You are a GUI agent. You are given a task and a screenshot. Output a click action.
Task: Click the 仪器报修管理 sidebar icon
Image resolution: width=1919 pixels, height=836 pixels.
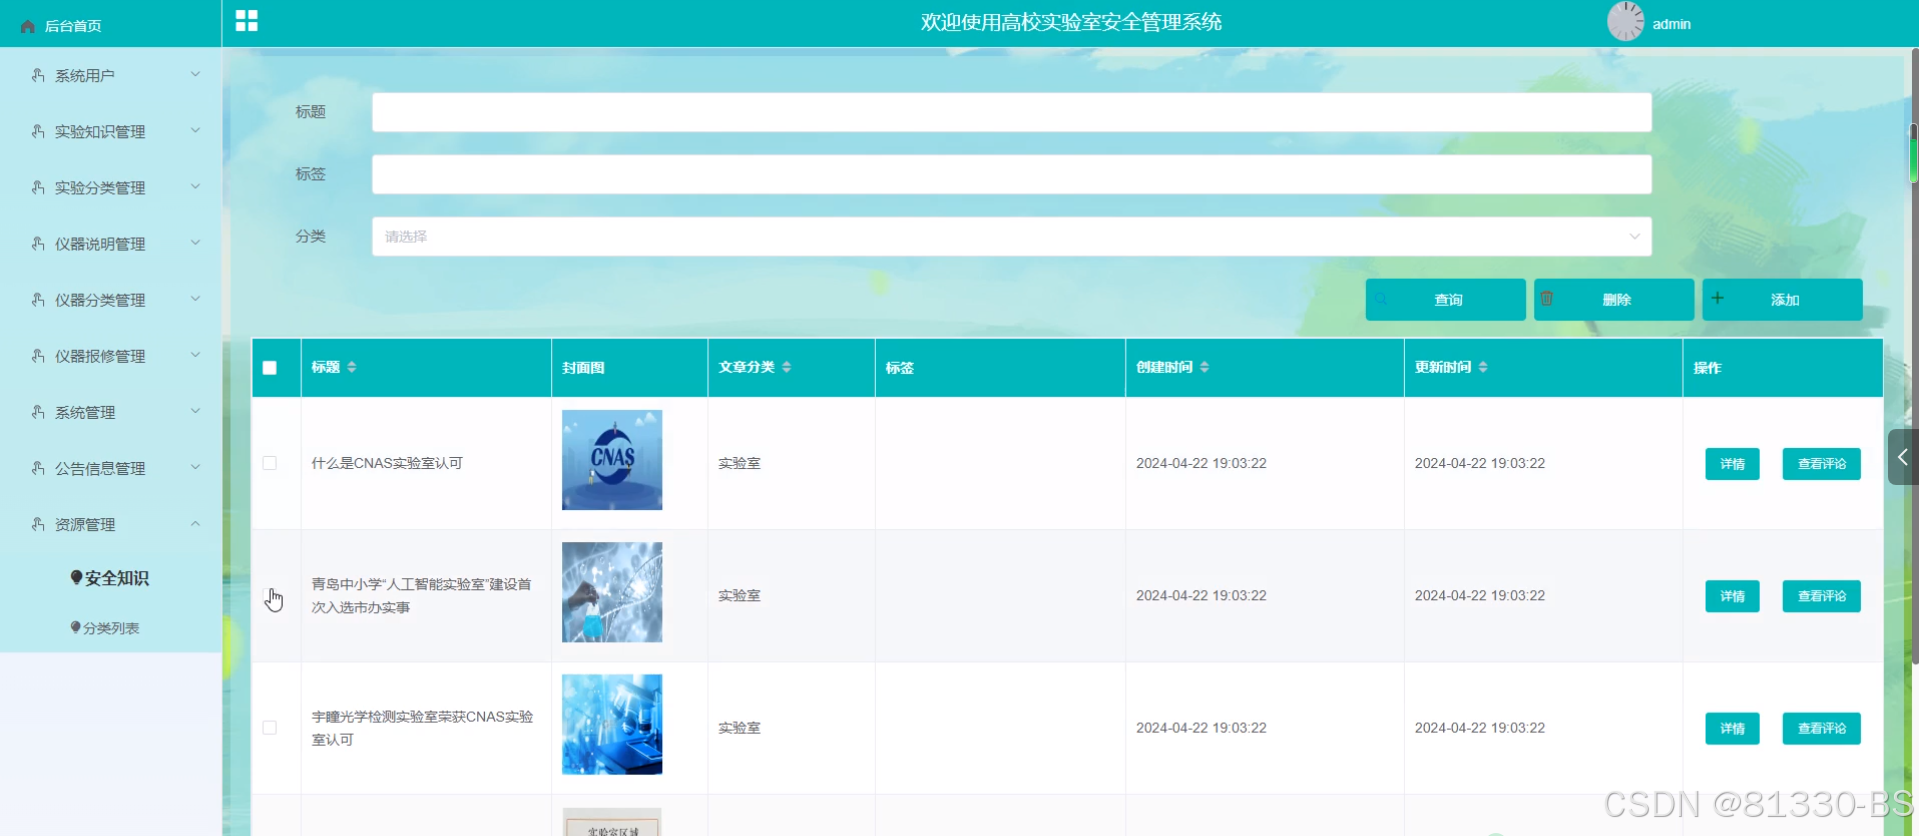coord(38,355)
